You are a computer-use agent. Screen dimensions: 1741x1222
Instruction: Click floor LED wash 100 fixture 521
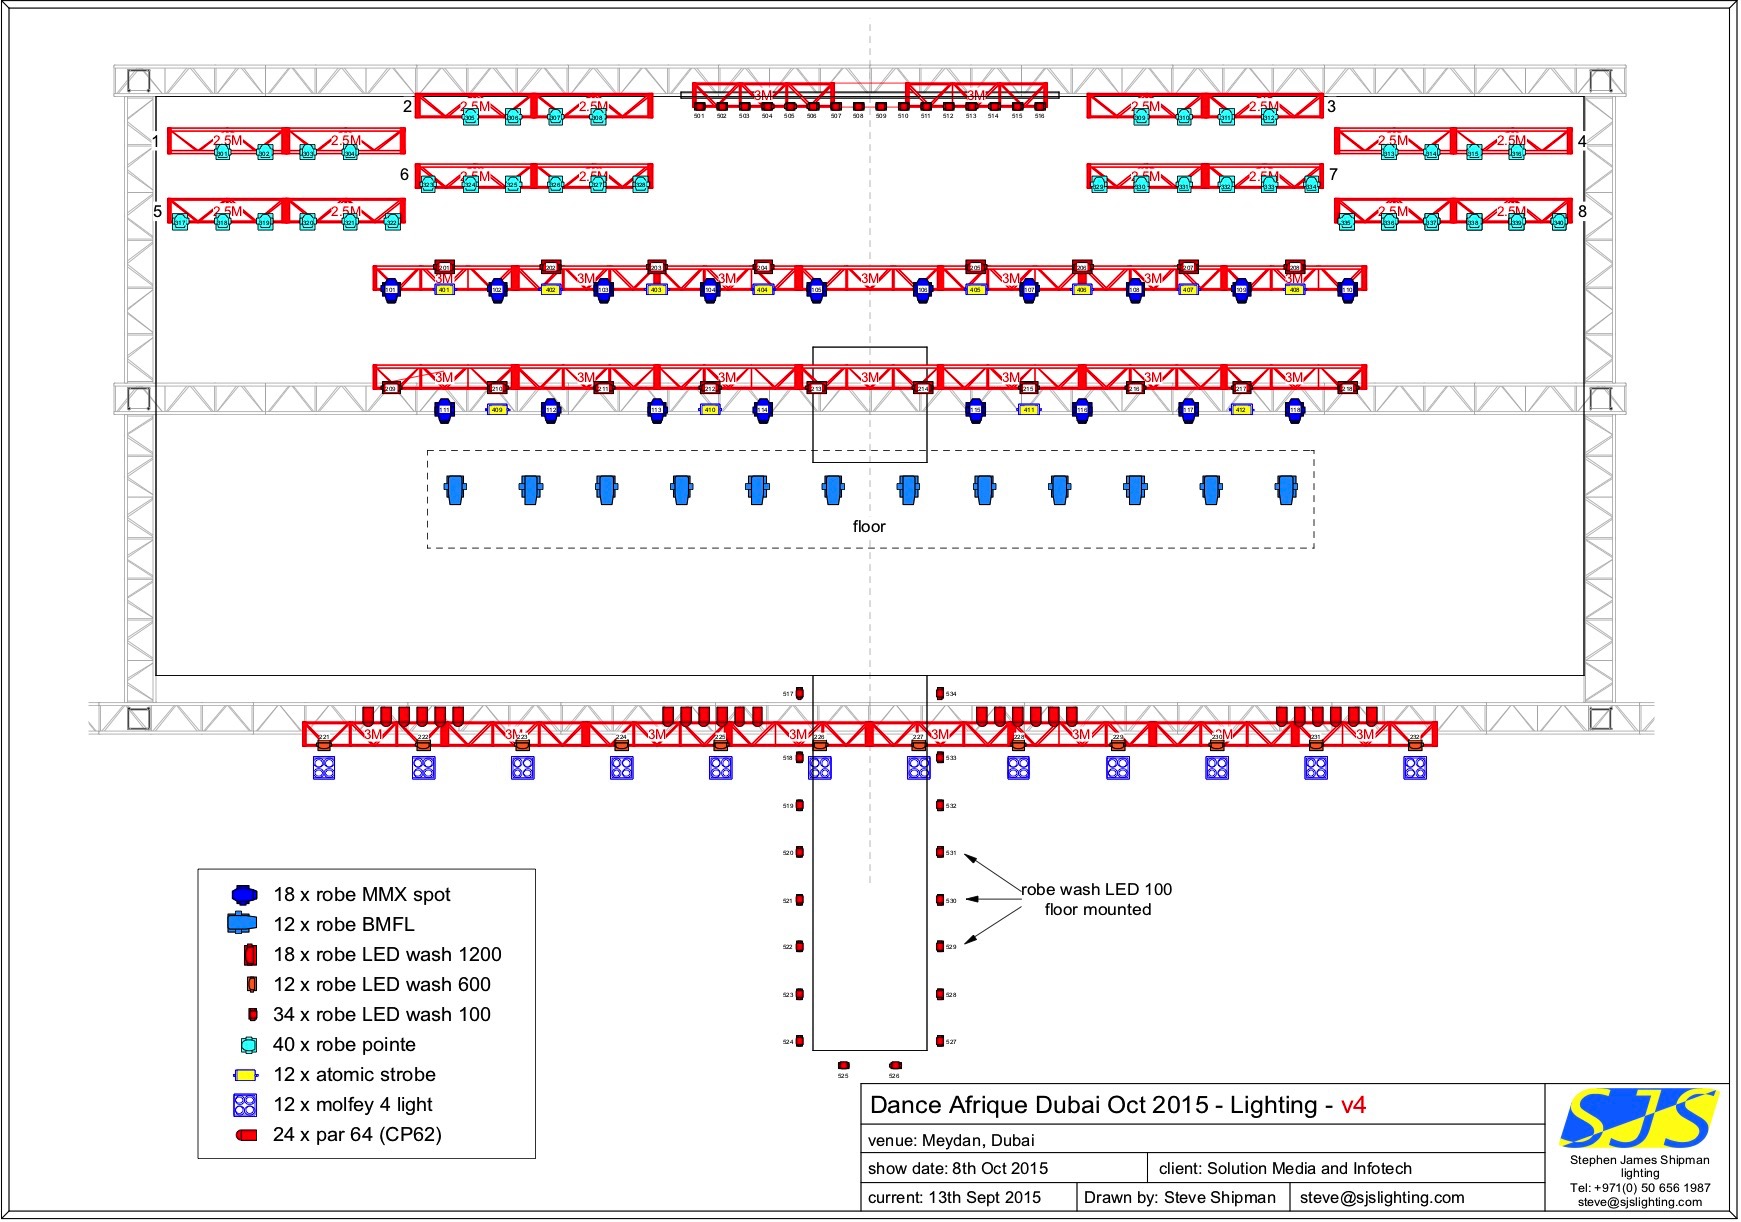800,900
